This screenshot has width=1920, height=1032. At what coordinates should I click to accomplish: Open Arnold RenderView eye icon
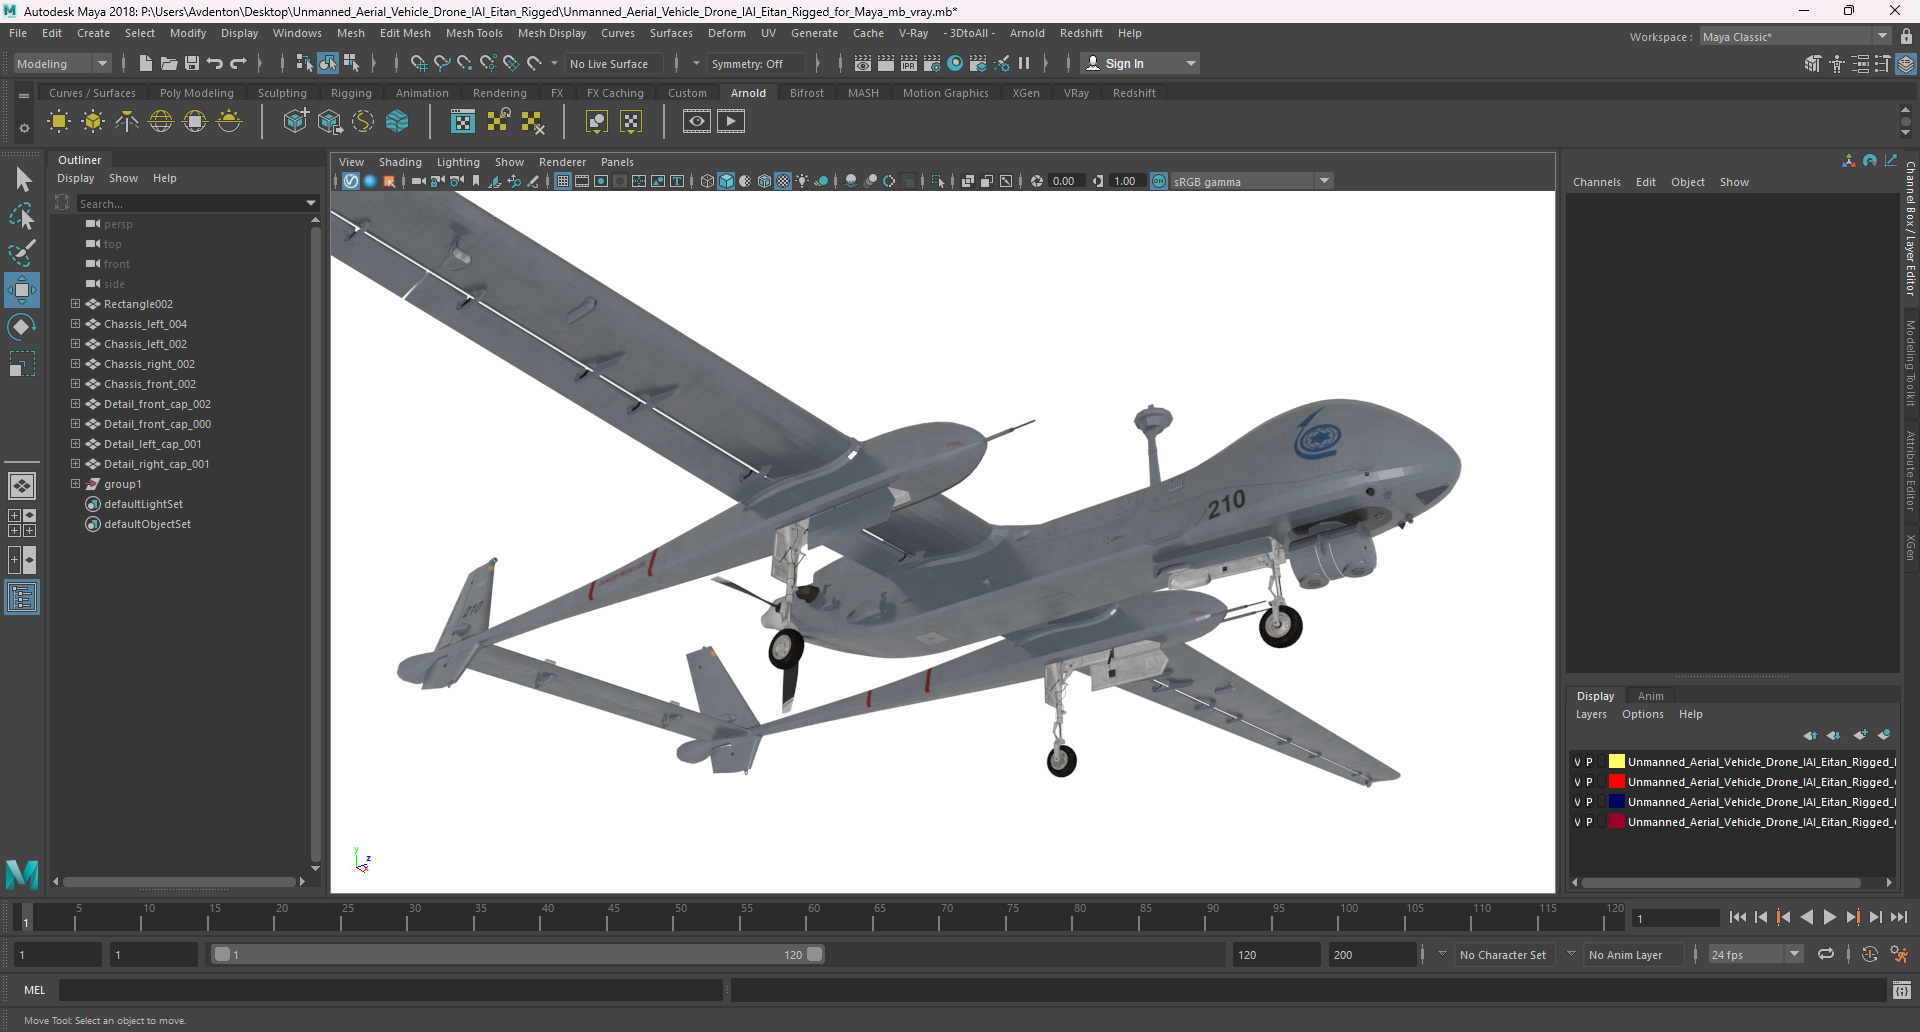697,122
